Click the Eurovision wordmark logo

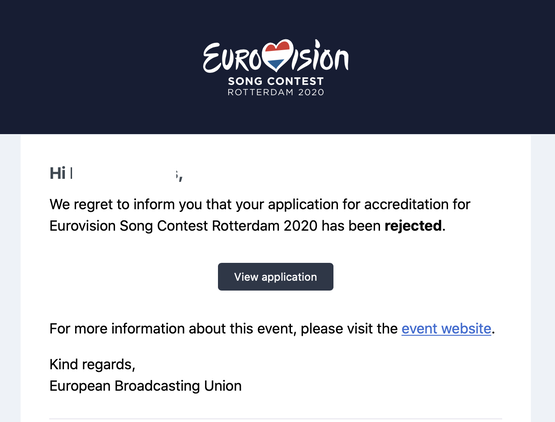(276, 56)
